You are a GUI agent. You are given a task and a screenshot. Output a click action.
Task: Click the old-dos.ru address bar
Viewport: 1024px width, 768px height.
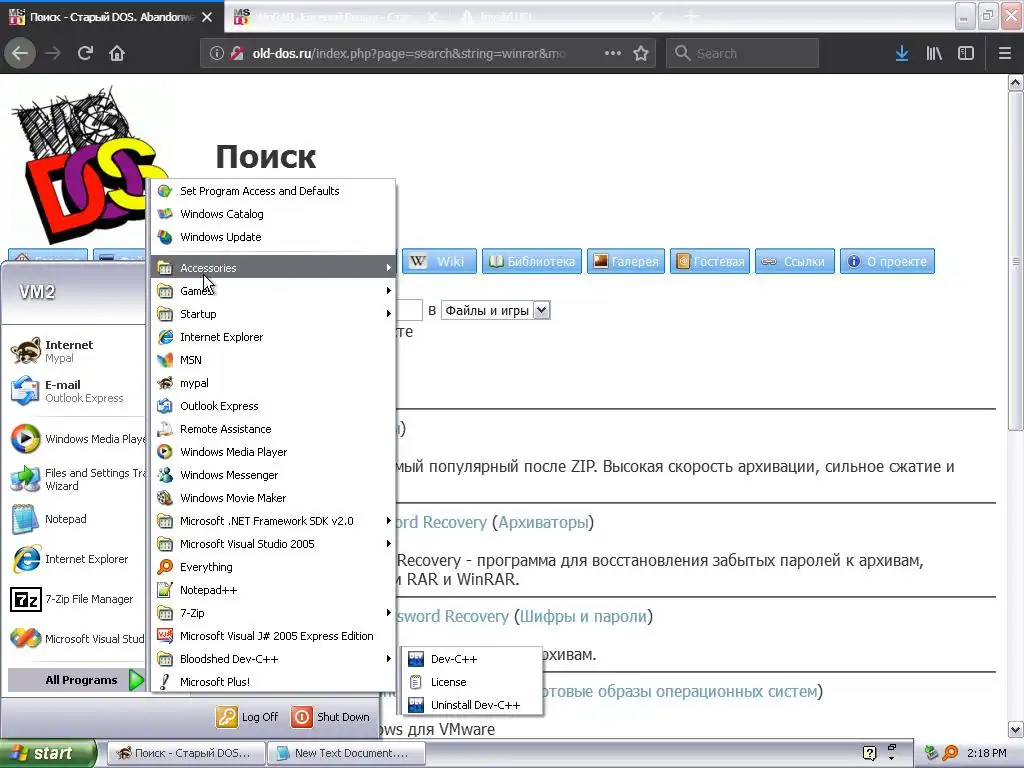pos(408,53)
